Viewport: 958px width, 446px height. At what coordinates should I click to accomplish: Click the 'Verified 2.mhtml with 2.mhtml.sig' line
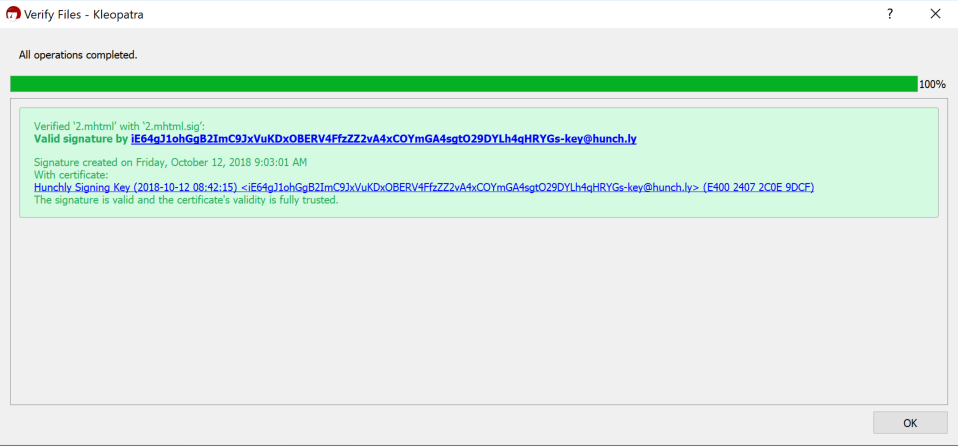120,126
